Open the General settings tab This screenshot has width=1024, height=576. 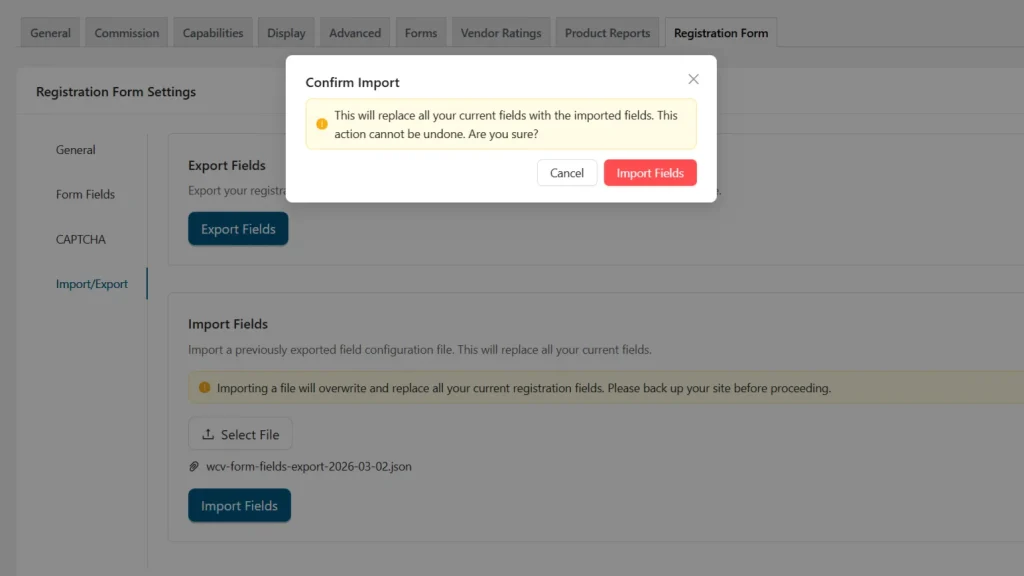click(50, 33)
